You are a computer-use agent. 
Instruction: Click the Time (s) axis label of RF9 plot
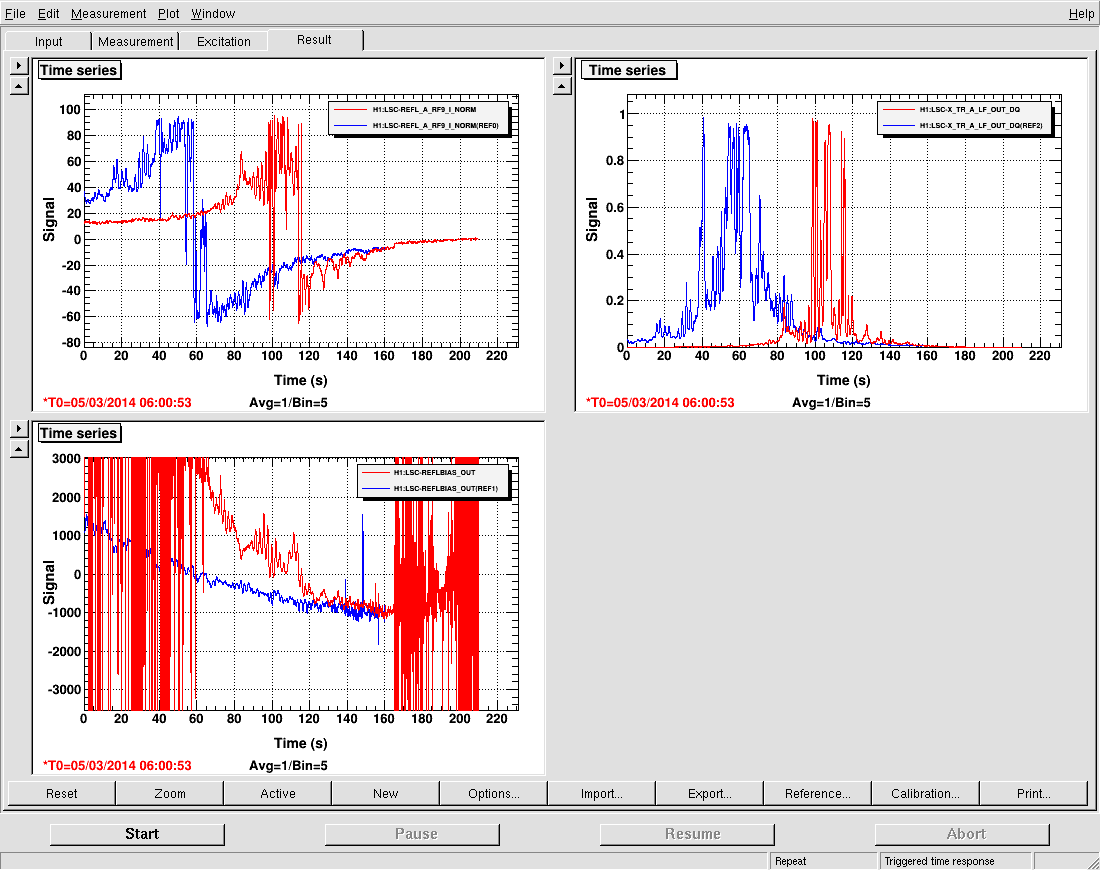[300, 380]
